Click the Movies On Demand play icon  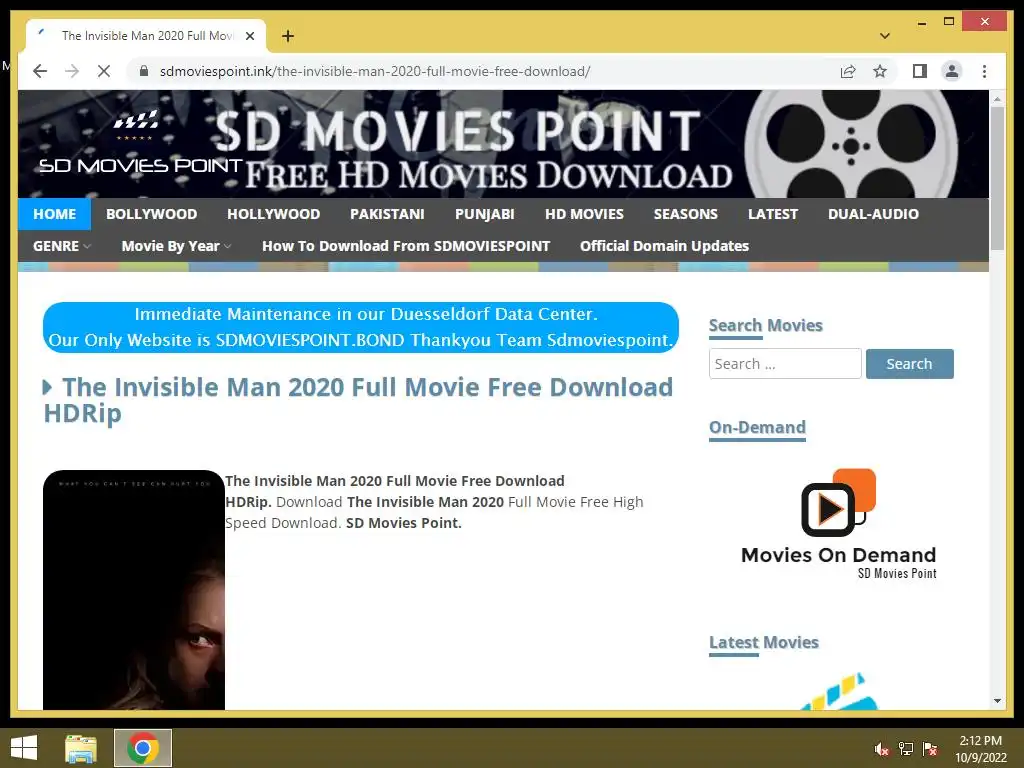(x=839, y=503)
